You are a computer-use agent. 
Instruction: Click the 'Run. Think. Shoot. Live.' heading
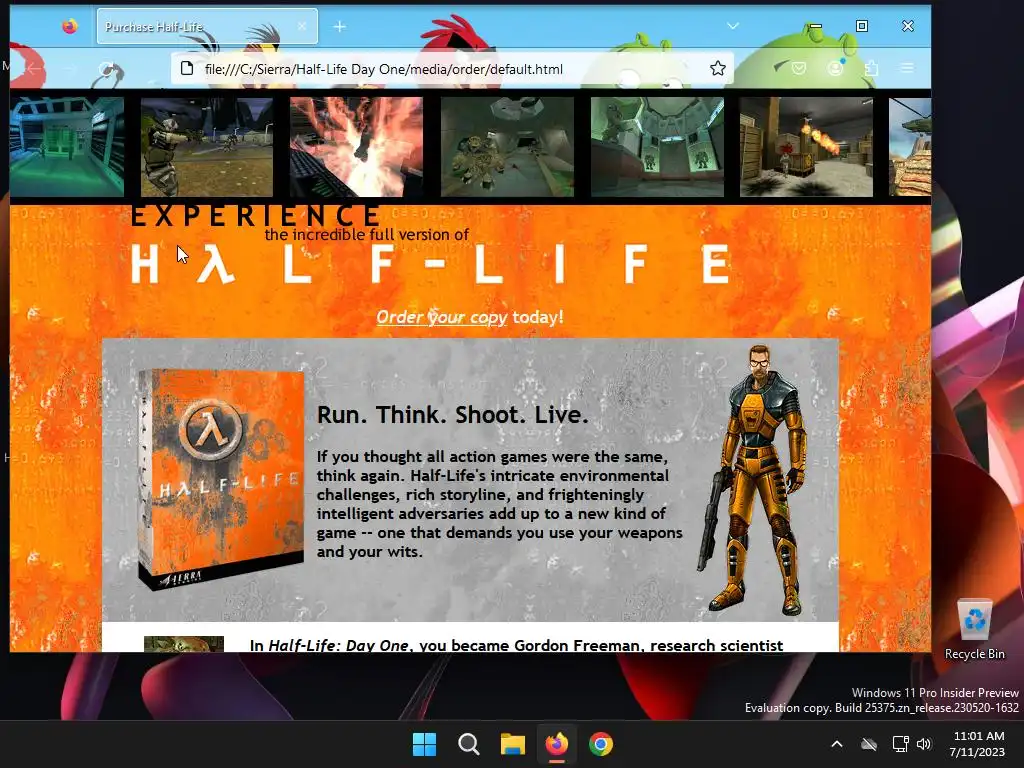coord(453,415)
